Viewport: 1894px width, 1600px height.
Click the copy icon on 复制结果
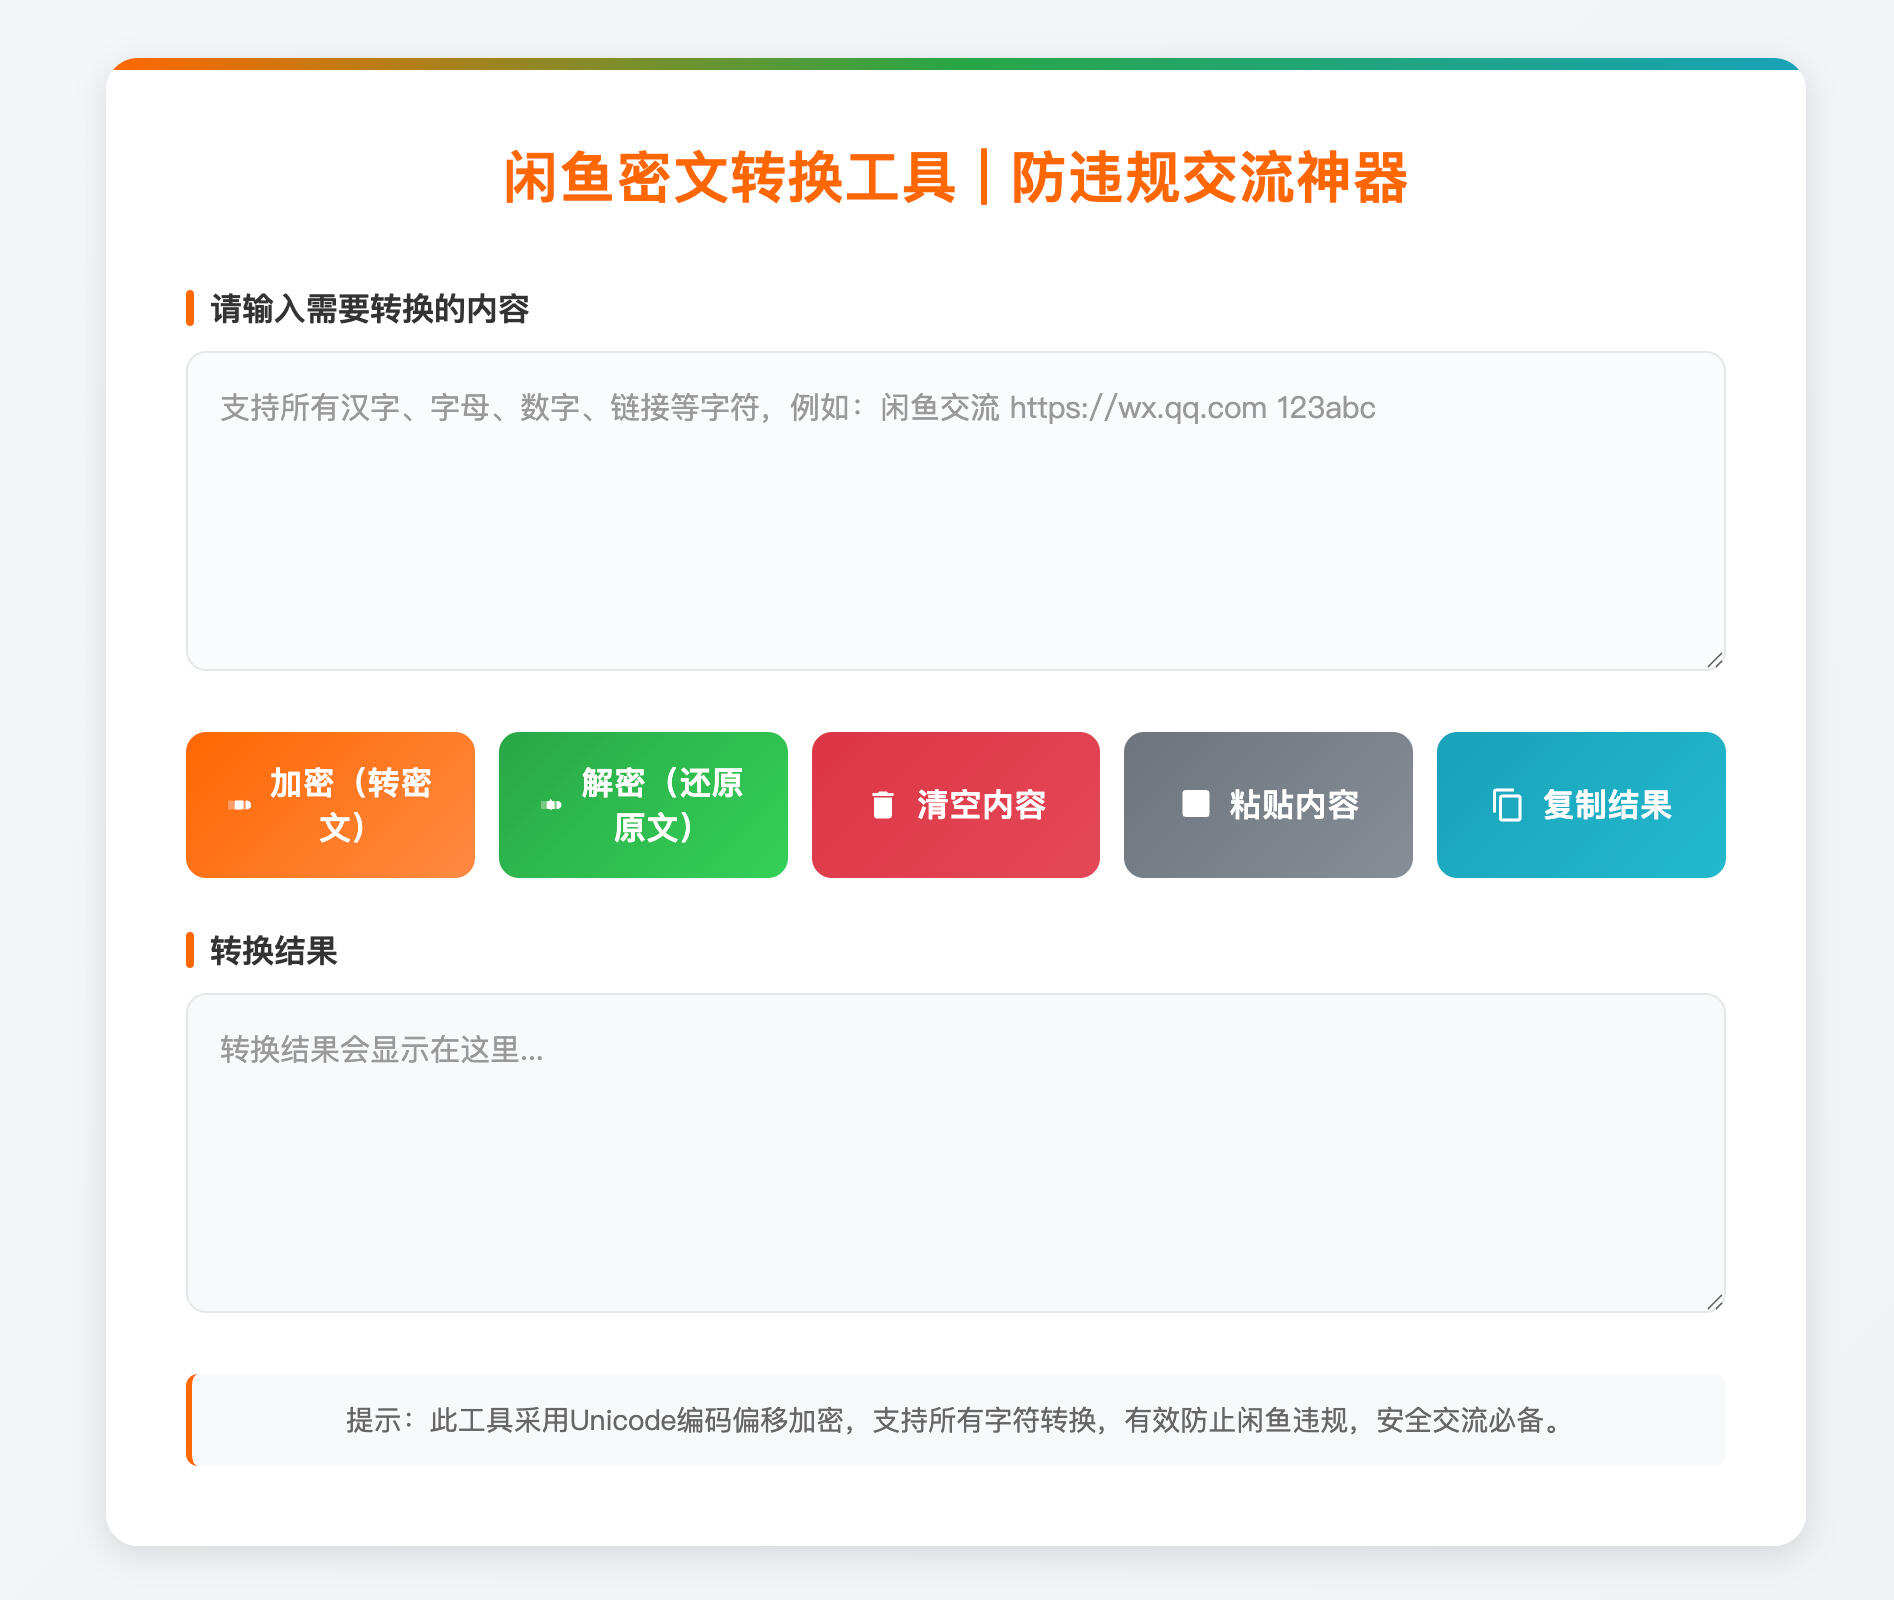1505,805
